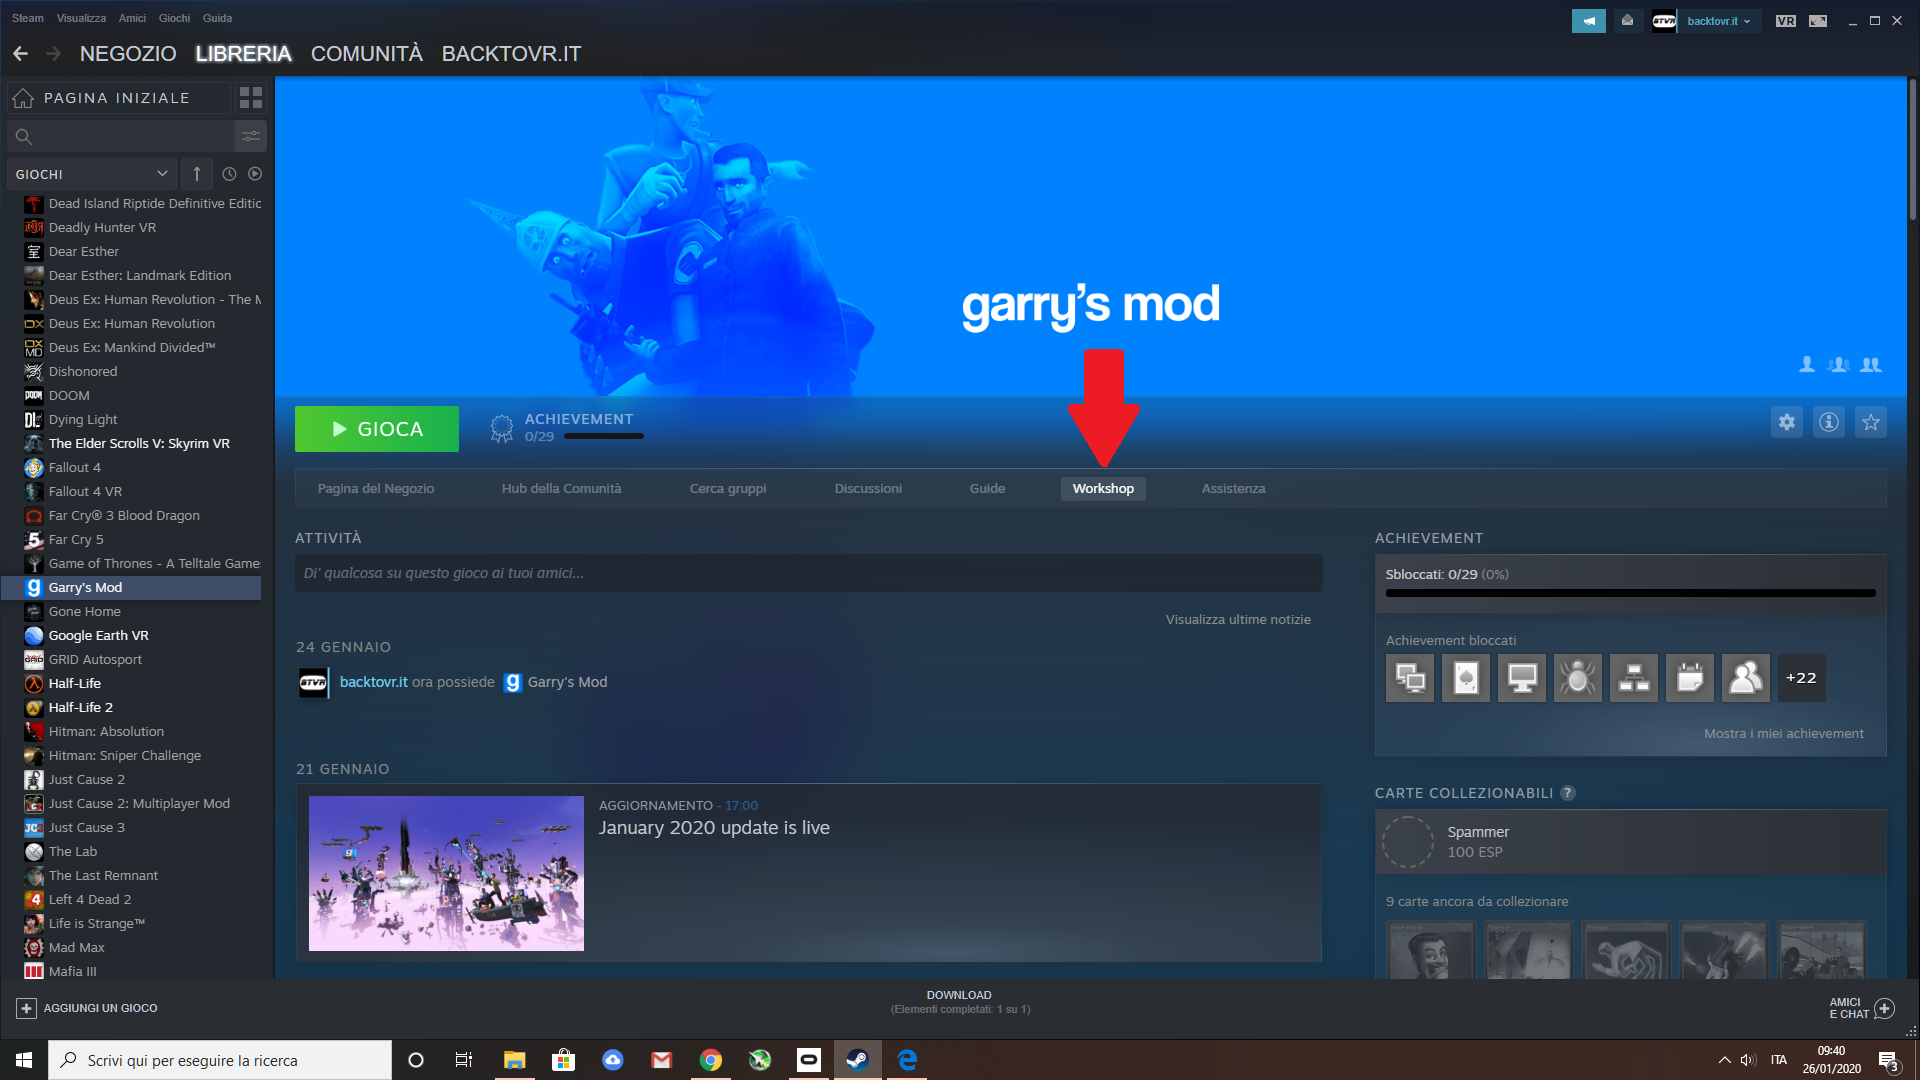Click the plus icon for Aggiungi un gioco
Screen dimensions: 1920x1080
(27, 1008)
